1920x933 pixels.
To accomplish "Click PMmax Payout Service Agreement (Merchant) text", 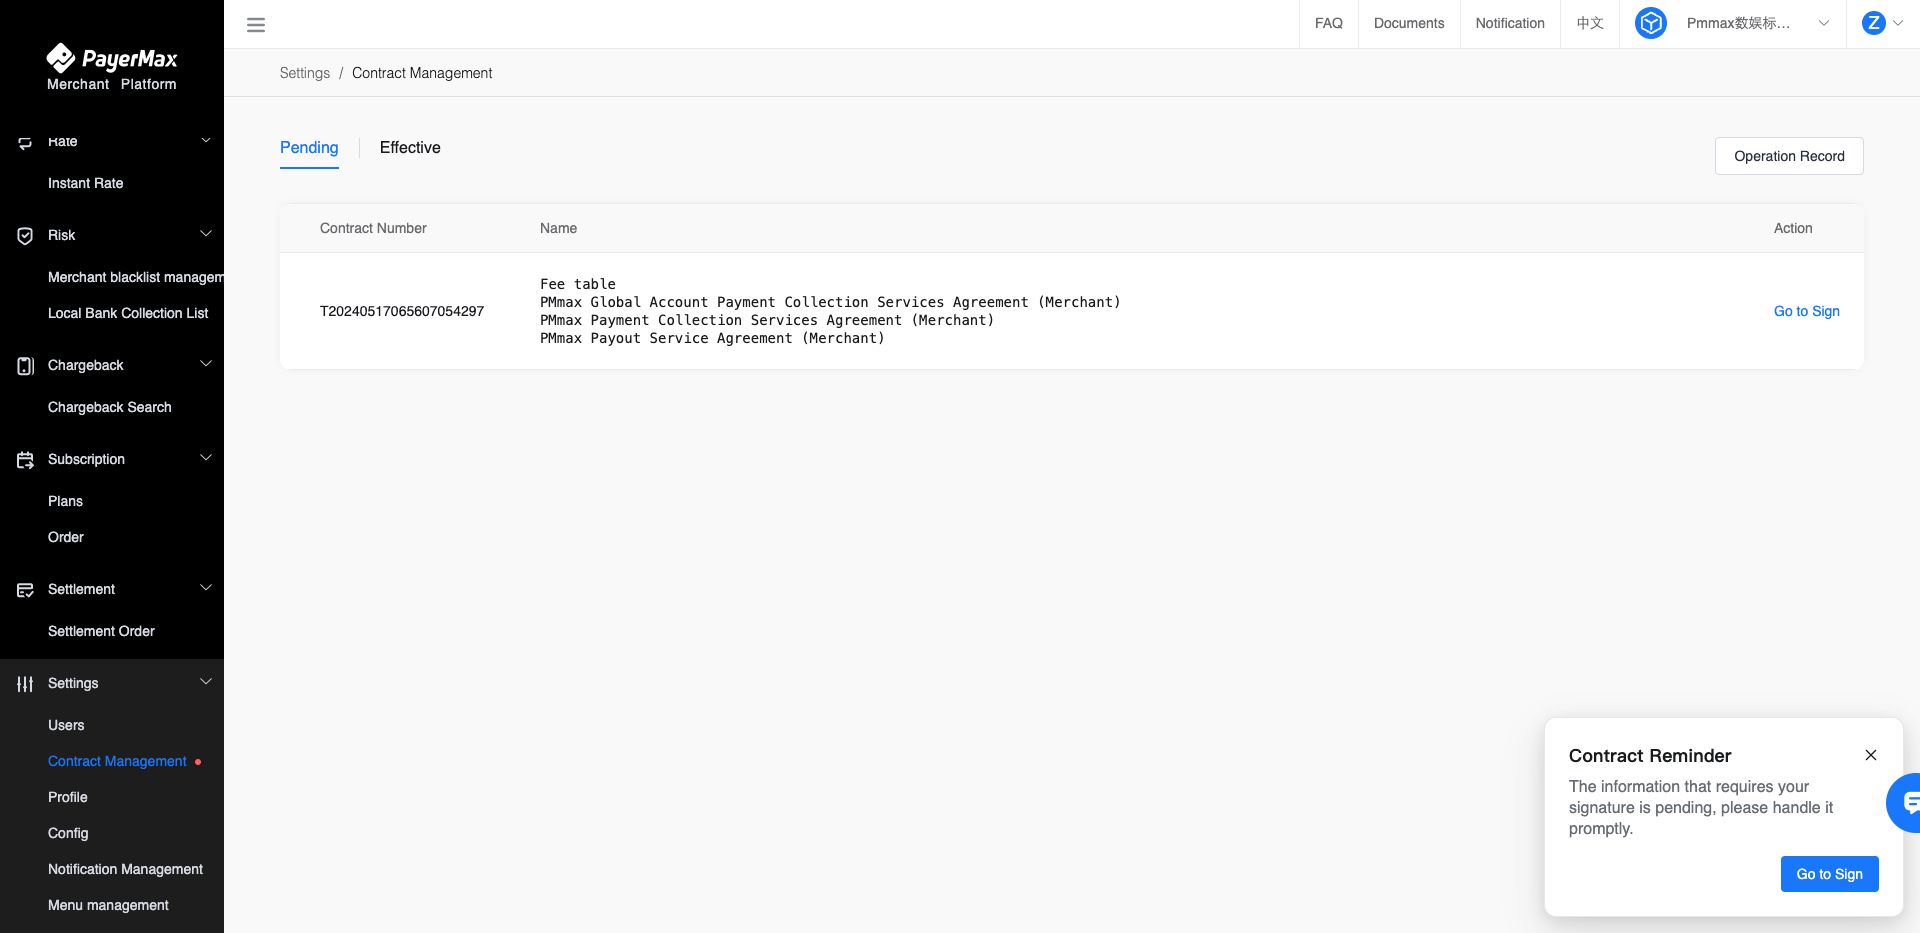I will pos(712,339).
